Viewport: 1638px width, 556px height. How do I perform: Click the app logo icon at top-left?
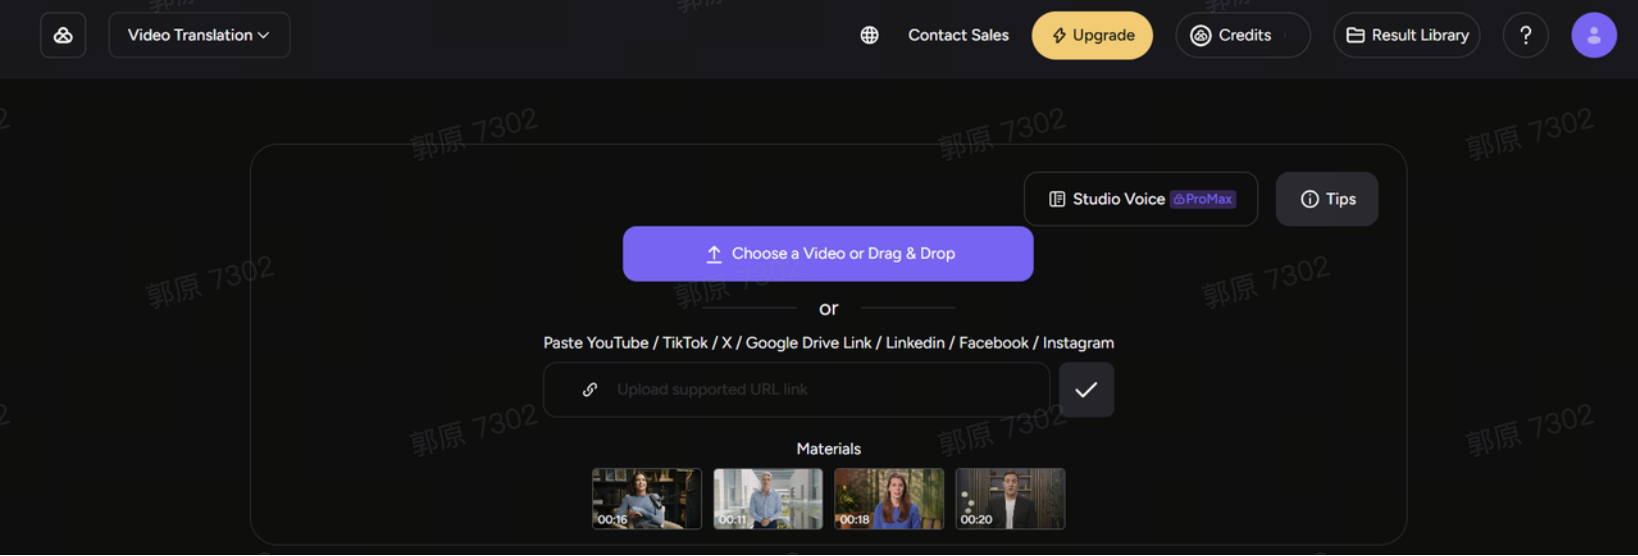[63, 35]
